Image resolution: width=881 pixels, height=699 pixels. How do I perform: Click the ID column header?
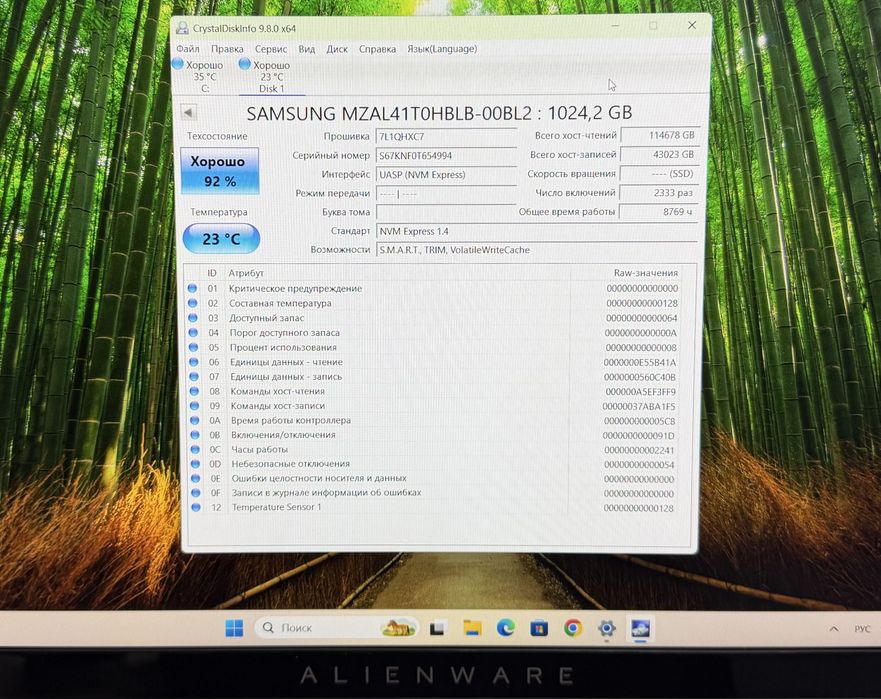pyautogui.click(x=212, y=273)
